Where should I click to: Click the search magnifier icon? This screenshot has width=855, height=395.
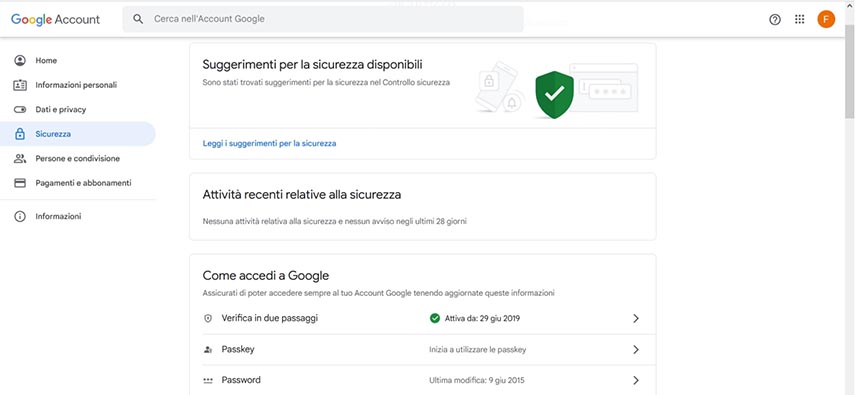click(139, 19)
